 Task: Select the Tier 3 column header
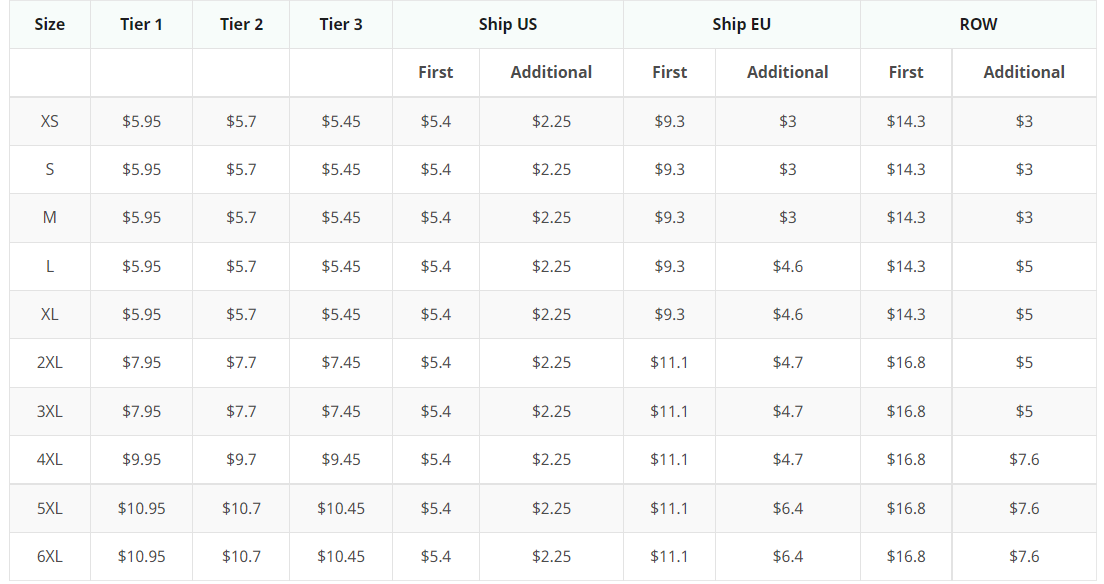341,24
